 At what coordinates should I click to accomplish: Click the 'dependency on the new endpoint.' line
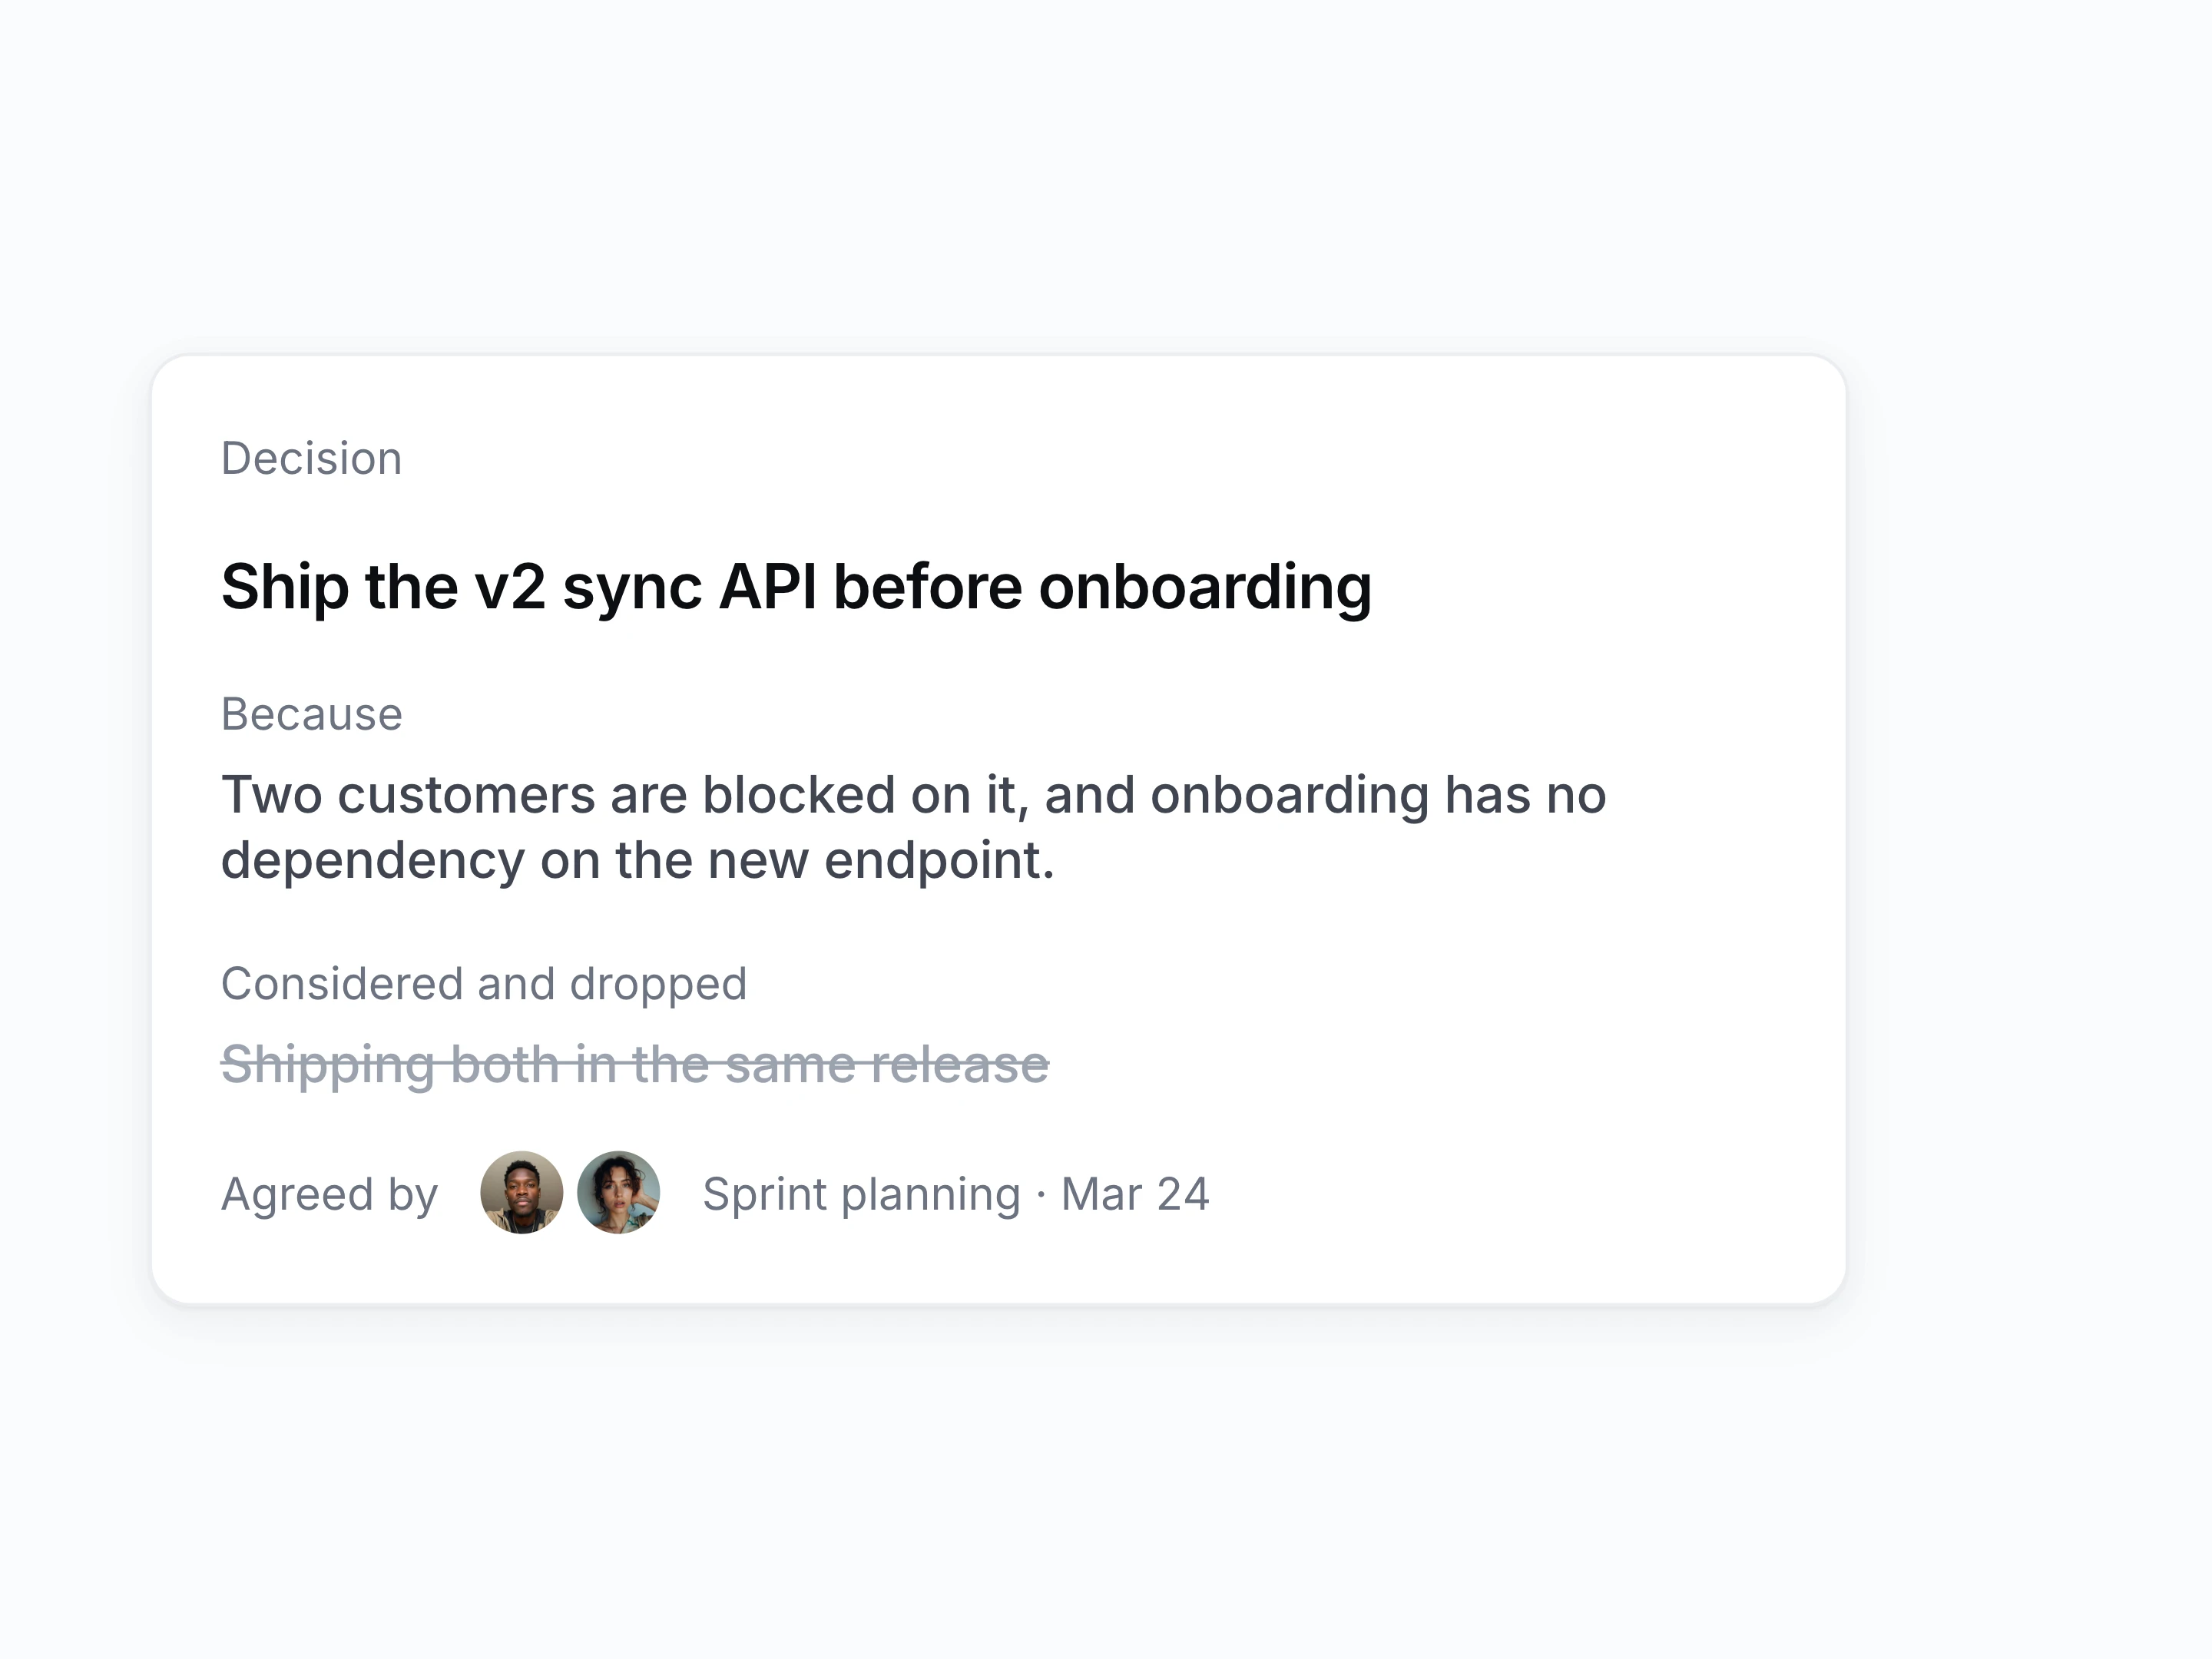tap(638, 861)
